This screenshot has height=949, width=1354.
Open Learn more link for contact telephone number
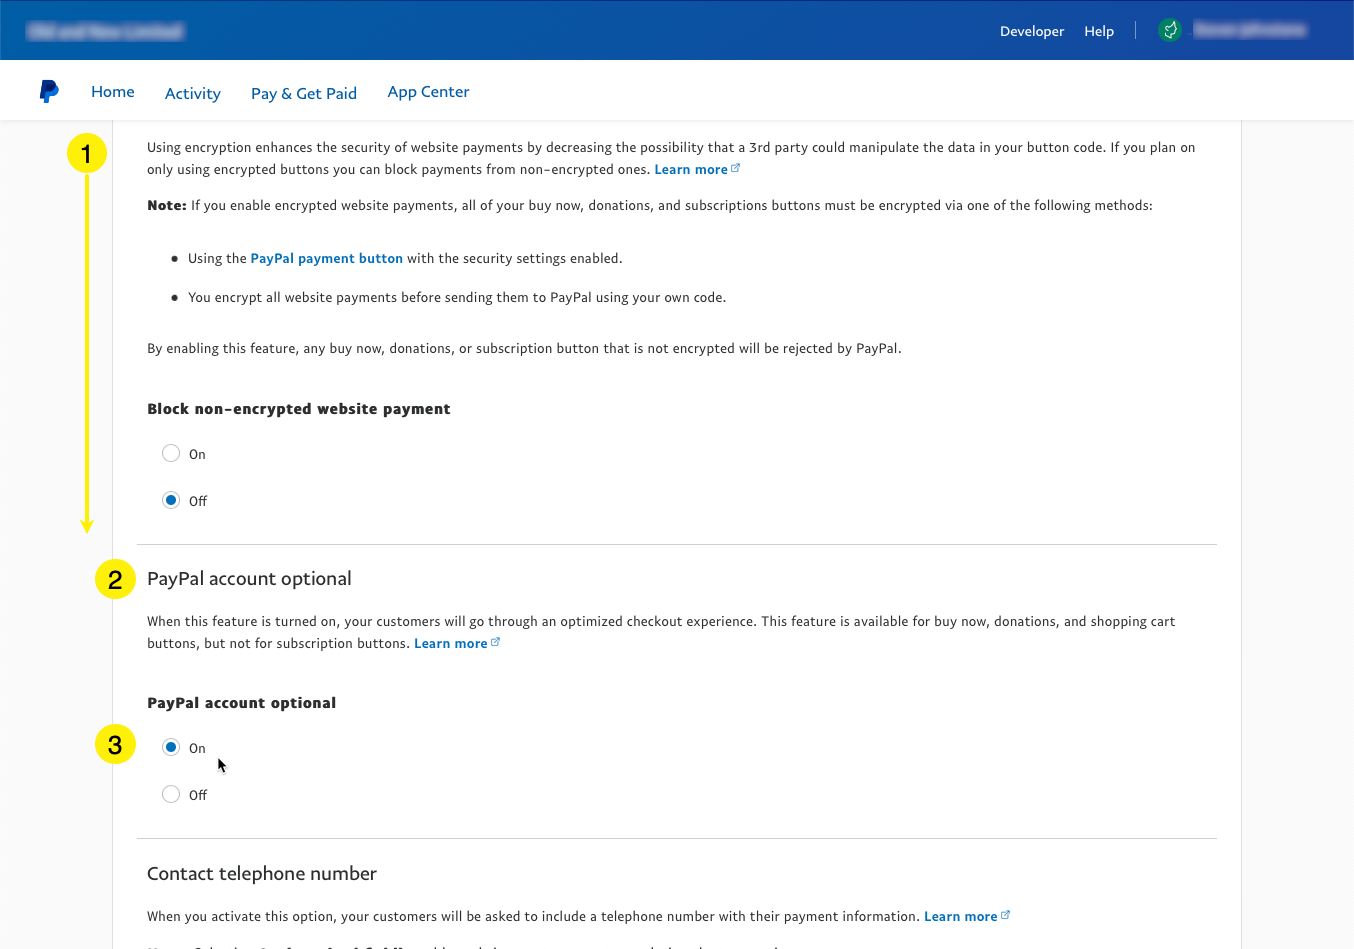pos(967,916)
